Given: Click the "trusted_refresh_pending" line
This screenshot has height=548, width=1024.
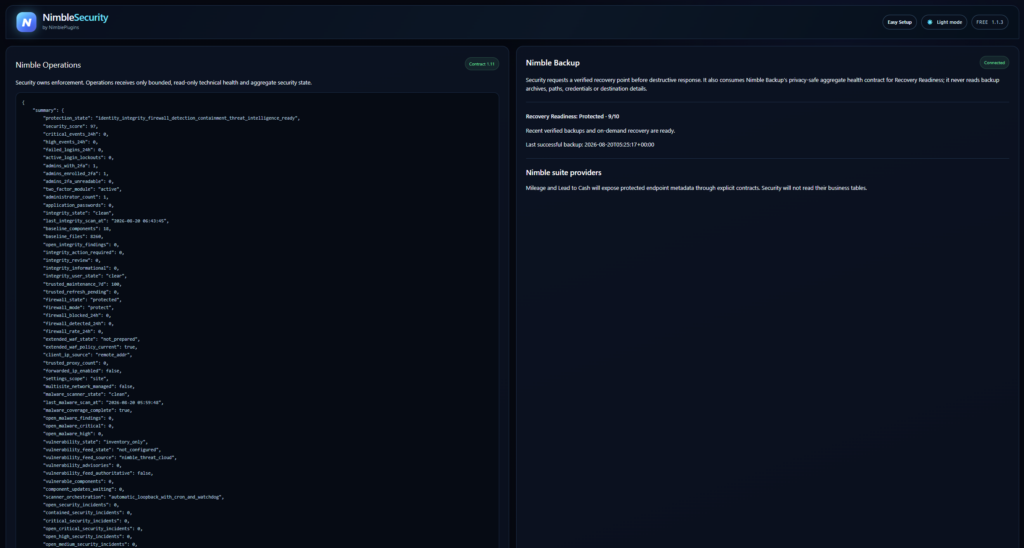Looking at the screenshot, I should tap(81, 292).
